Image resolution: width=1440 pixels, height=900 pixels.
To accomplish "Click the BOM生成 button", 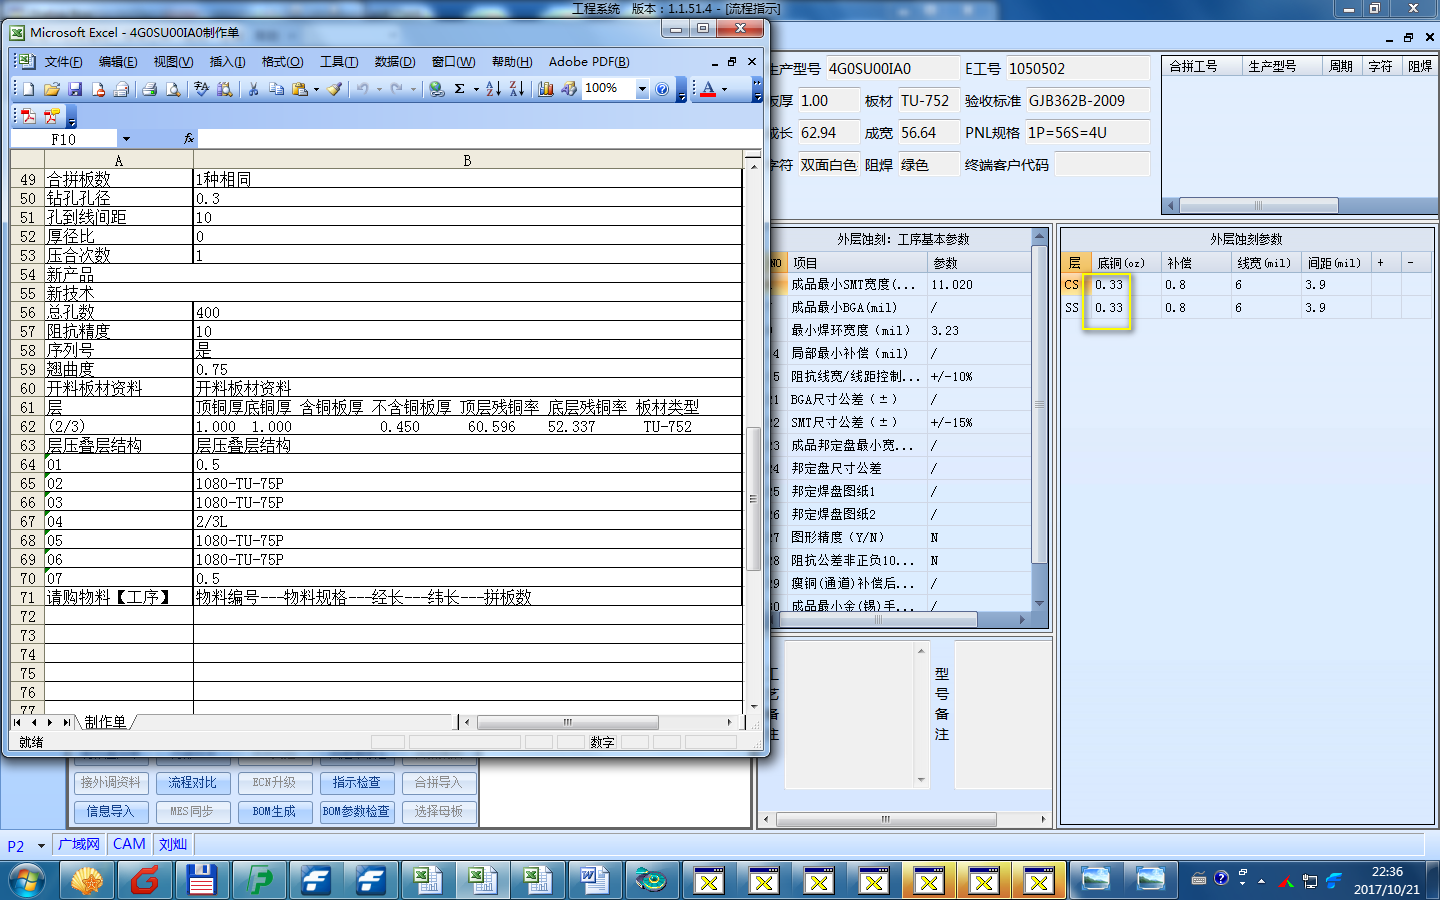I will 274,812.
